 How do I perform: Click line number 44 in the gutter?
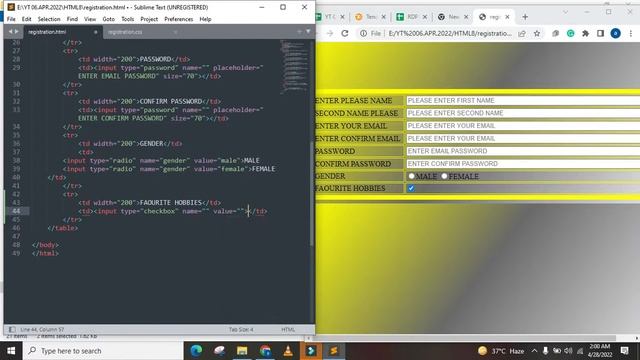16,211
